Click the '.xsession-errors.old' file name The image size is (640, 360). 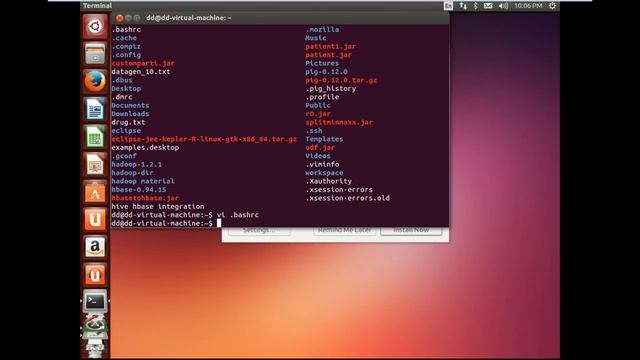point(347,198)
